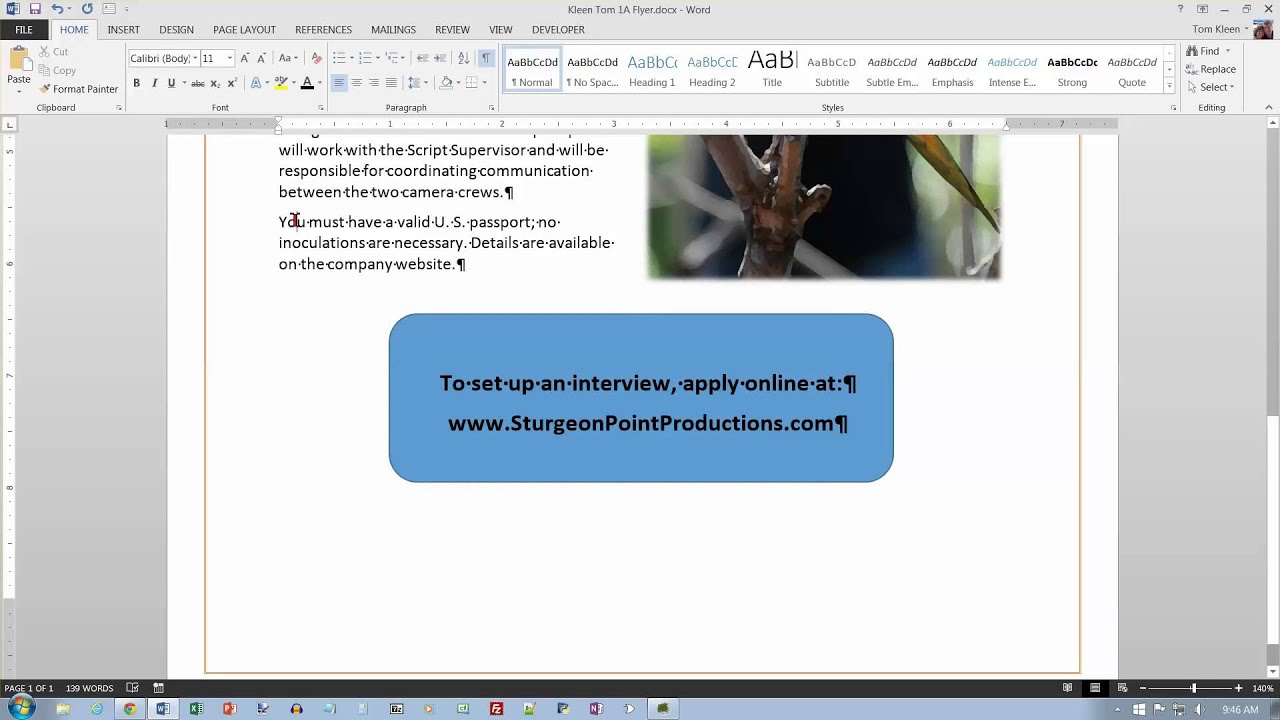Expand the Styles gallery
Image resolution: width=1280 pixels, height=720 pixels.
(x=1169, y=86)
